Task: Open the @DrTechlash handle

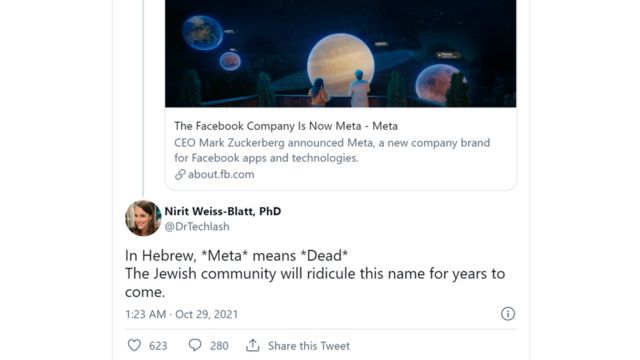Action: click(197, 227)
